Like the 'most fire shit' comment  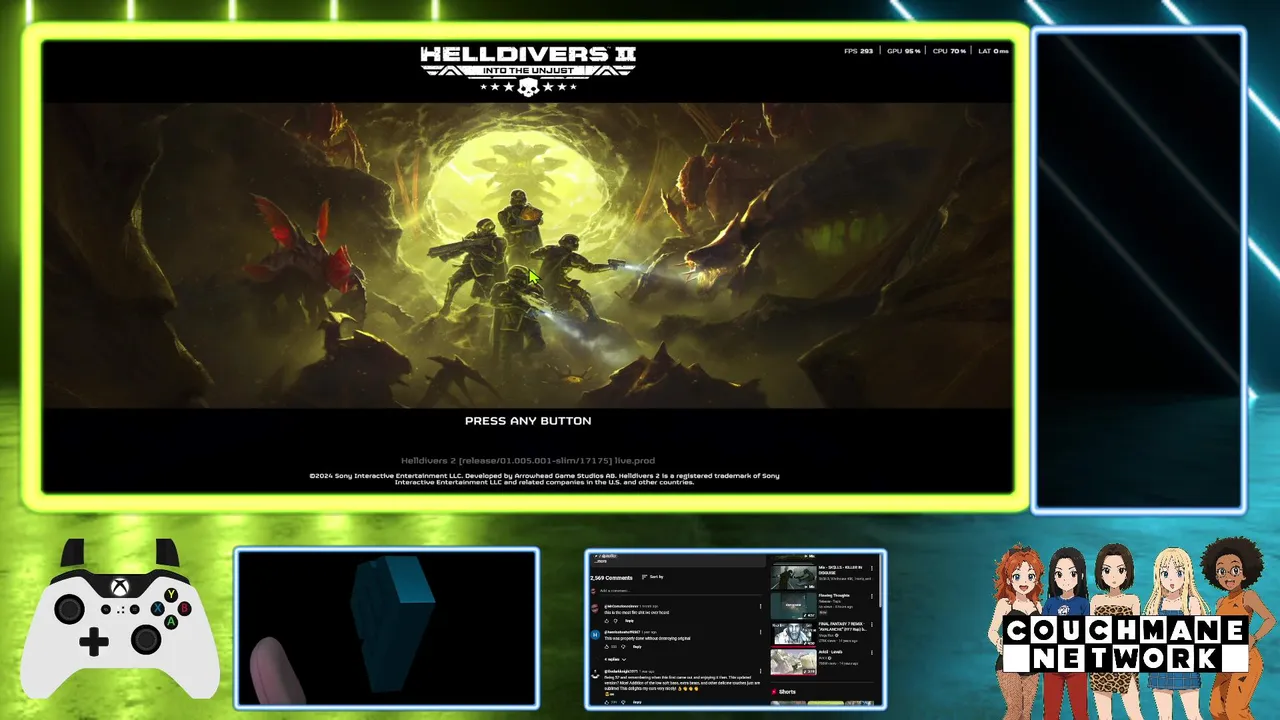pyautogui.click(x=607, y=621)
